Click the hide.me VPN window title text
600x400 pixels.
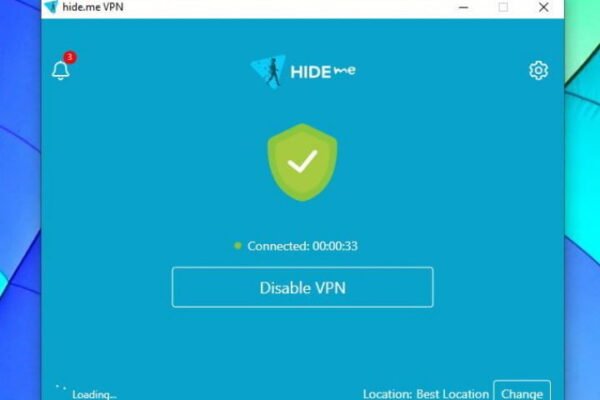93,7
